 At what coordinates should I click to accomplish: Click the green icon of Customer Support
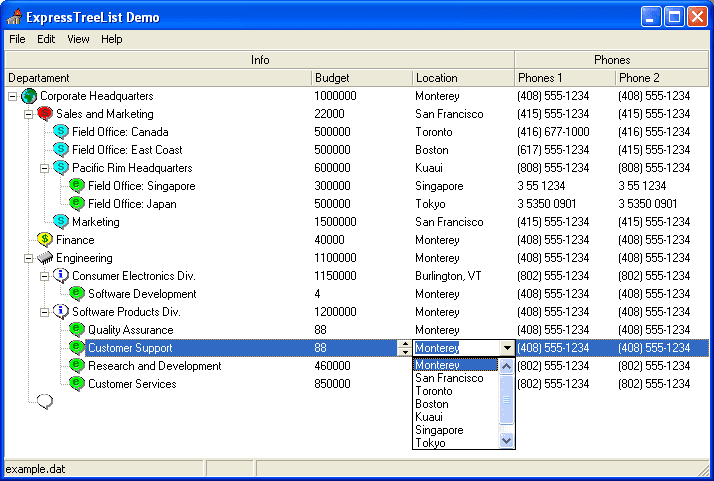76,348
